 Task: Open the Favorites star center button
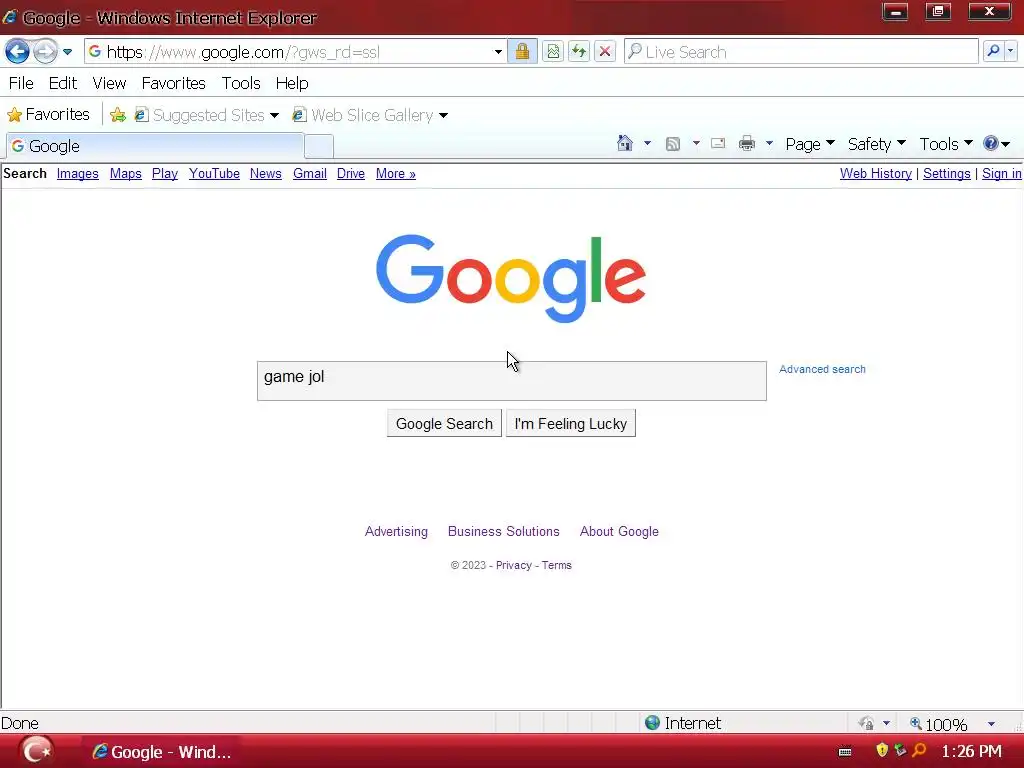48,114
